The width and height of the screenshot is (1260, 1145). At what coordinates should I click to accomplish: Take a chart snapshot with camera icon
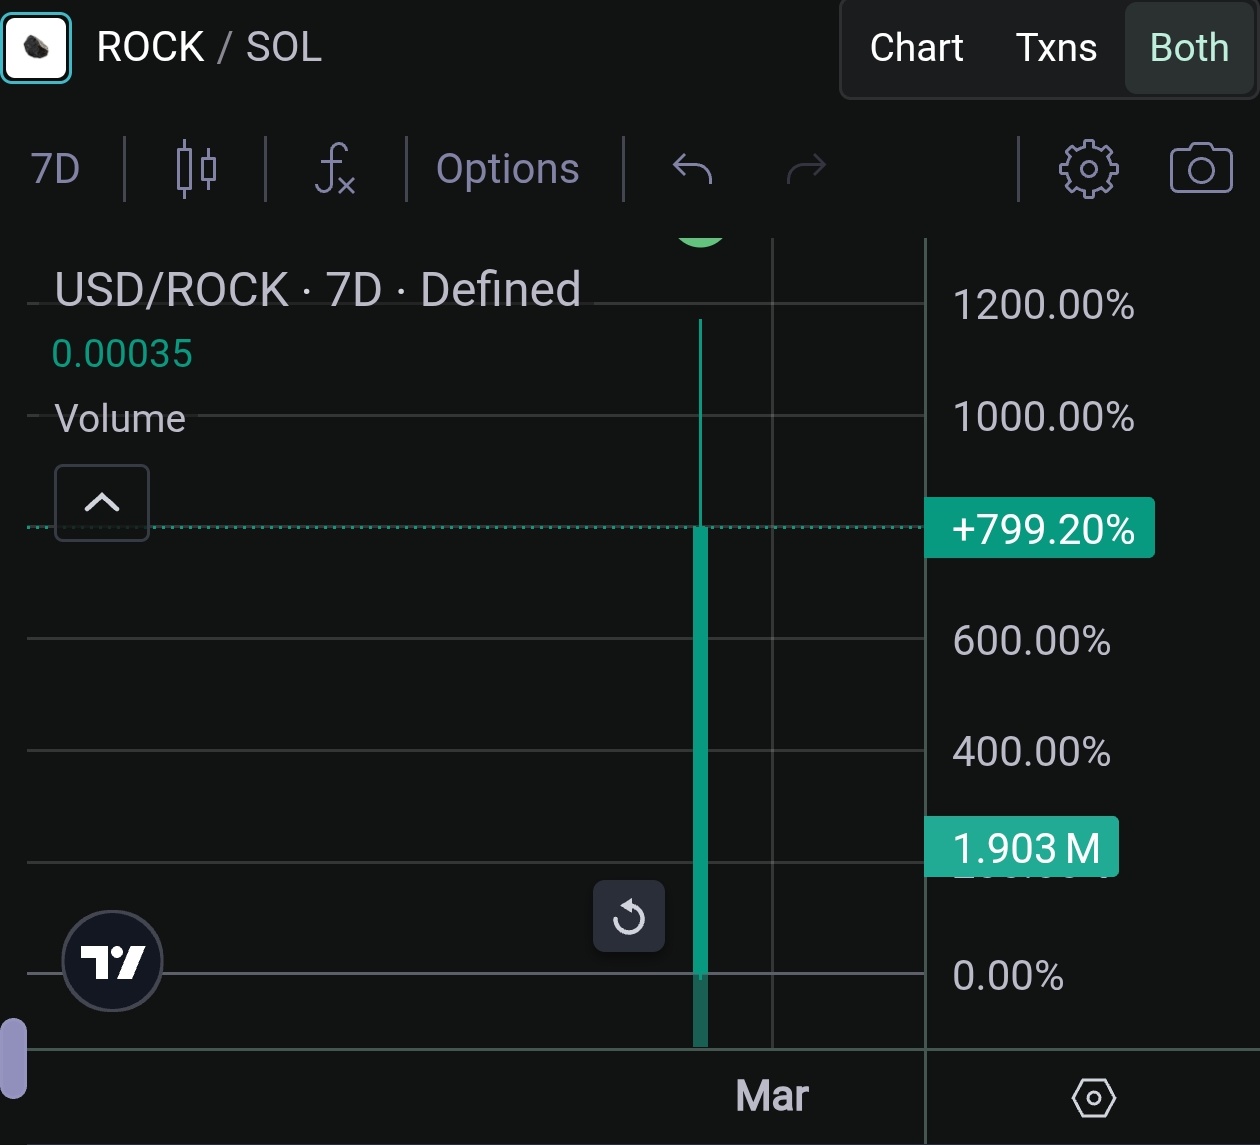click(1200, 169)
